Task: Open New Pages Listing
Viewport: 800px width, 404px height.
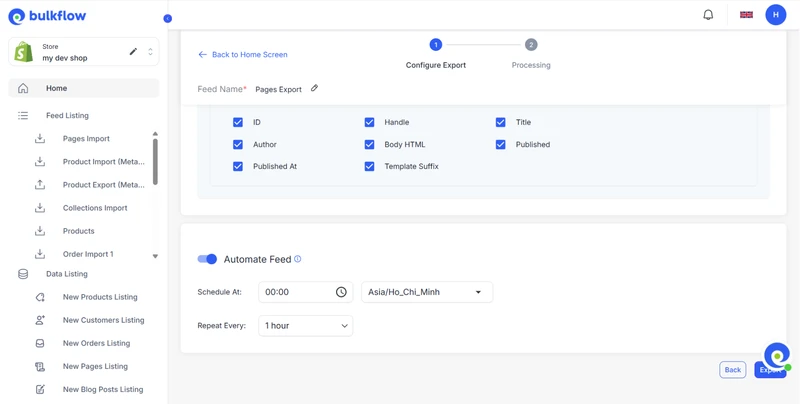Action: (x=95, y=366)
